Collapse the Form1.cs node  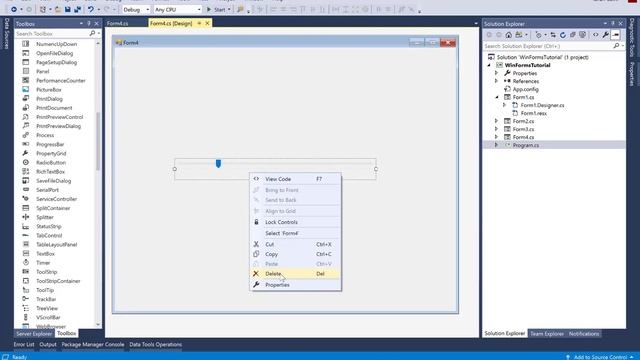pyautogui.click(x=497, y=97)
